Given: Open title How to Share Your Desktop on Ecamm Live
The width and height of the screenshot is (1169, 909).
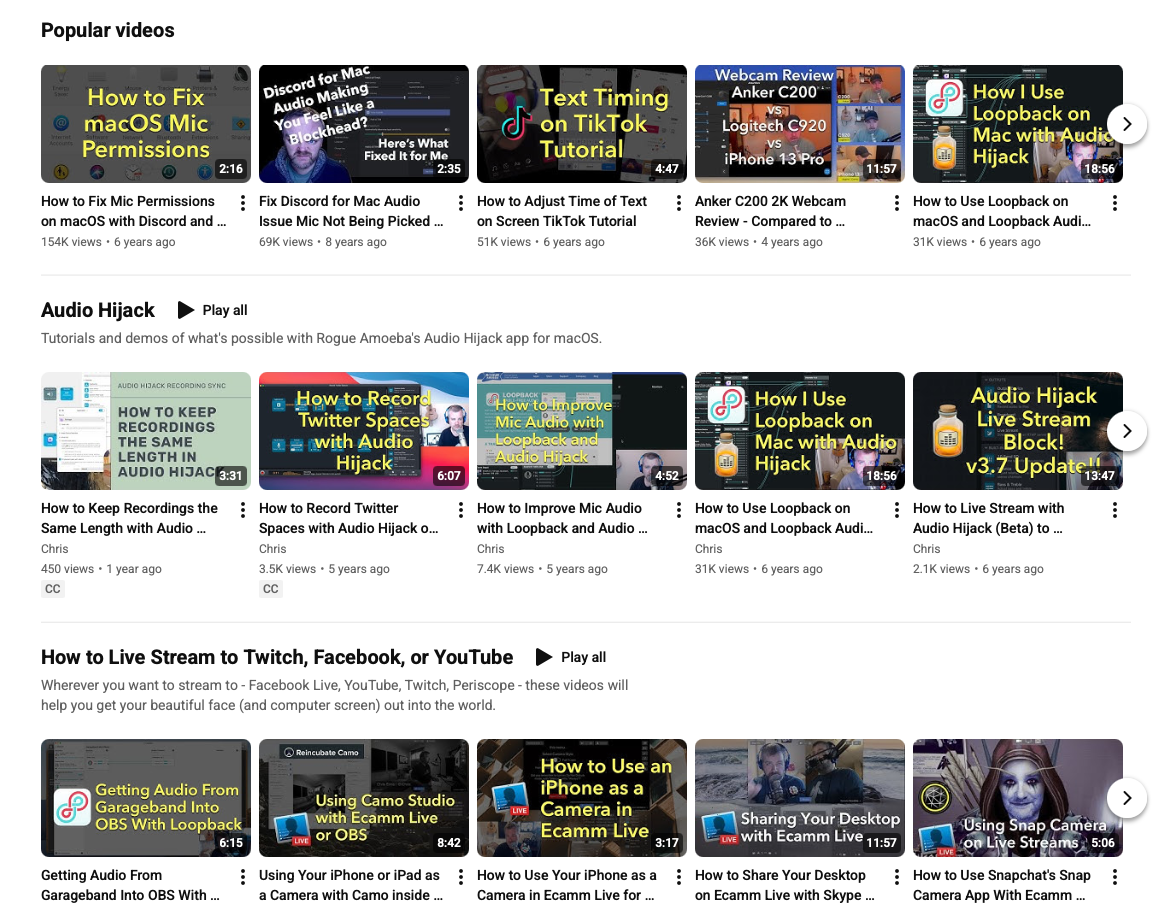Looking at the screenshot, I should click(x=785, y=885).
